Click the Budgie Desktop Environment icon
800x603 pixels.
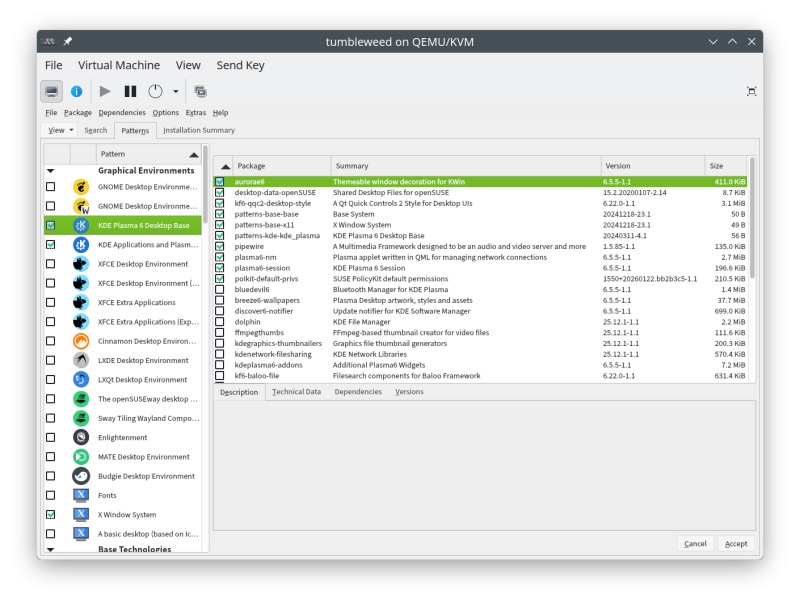click(x=81, y=476)
